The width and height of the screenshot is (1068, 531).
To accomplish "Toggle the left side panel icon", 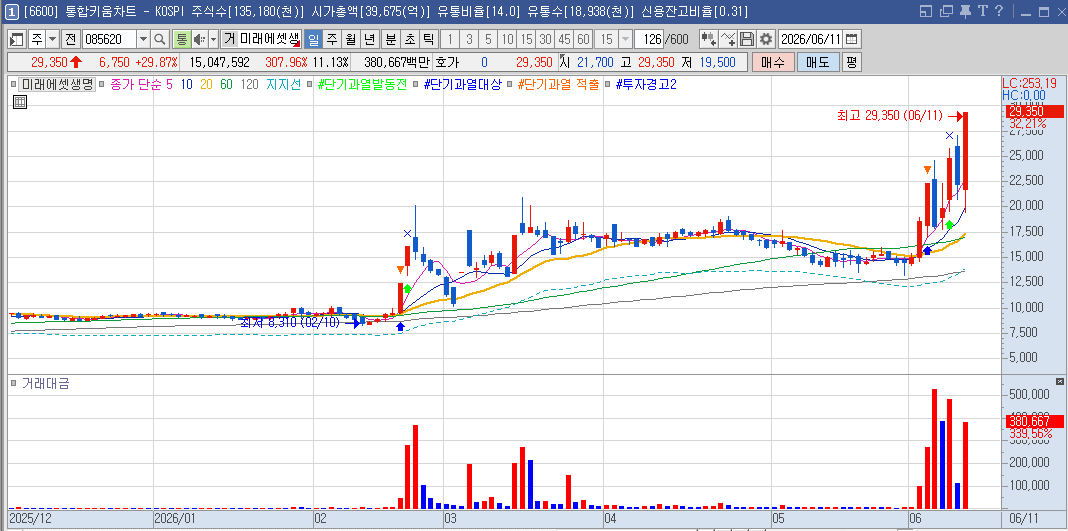I will pos(17,39).
